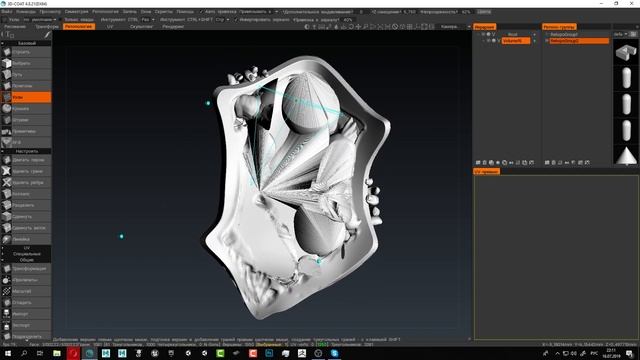Switch to the UV room tab
Screen dimensions: 640x360
click(110, 27)
